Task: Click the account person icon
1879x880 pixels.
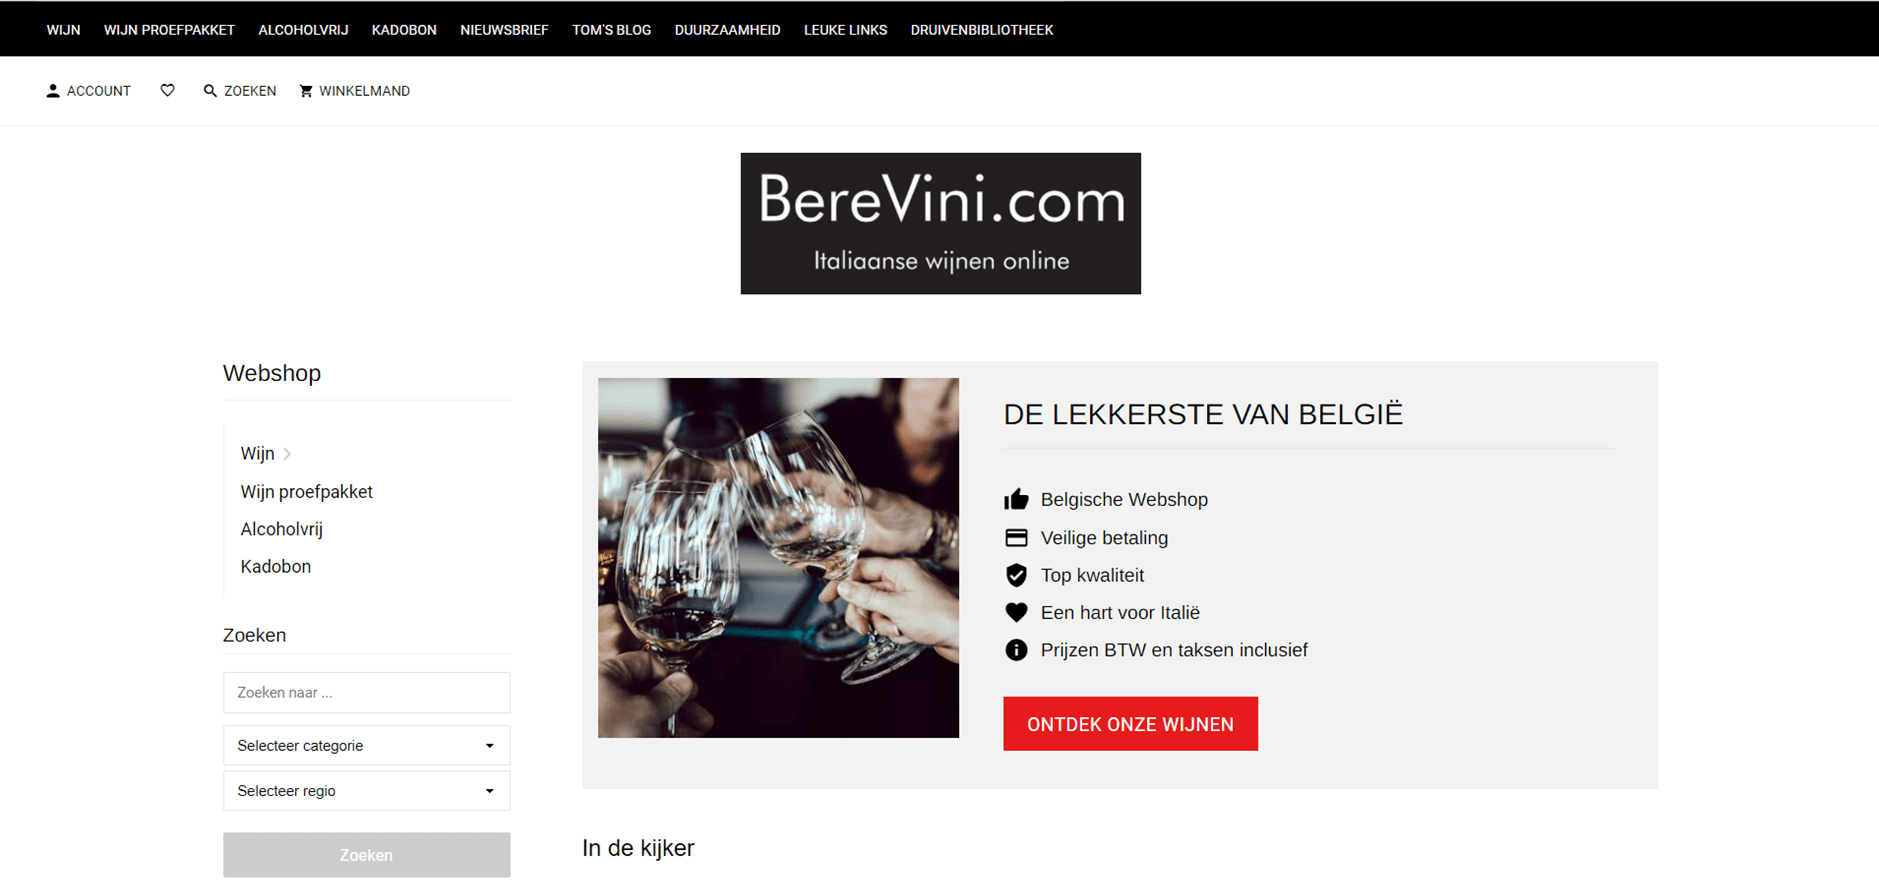Action: [53, 91]
